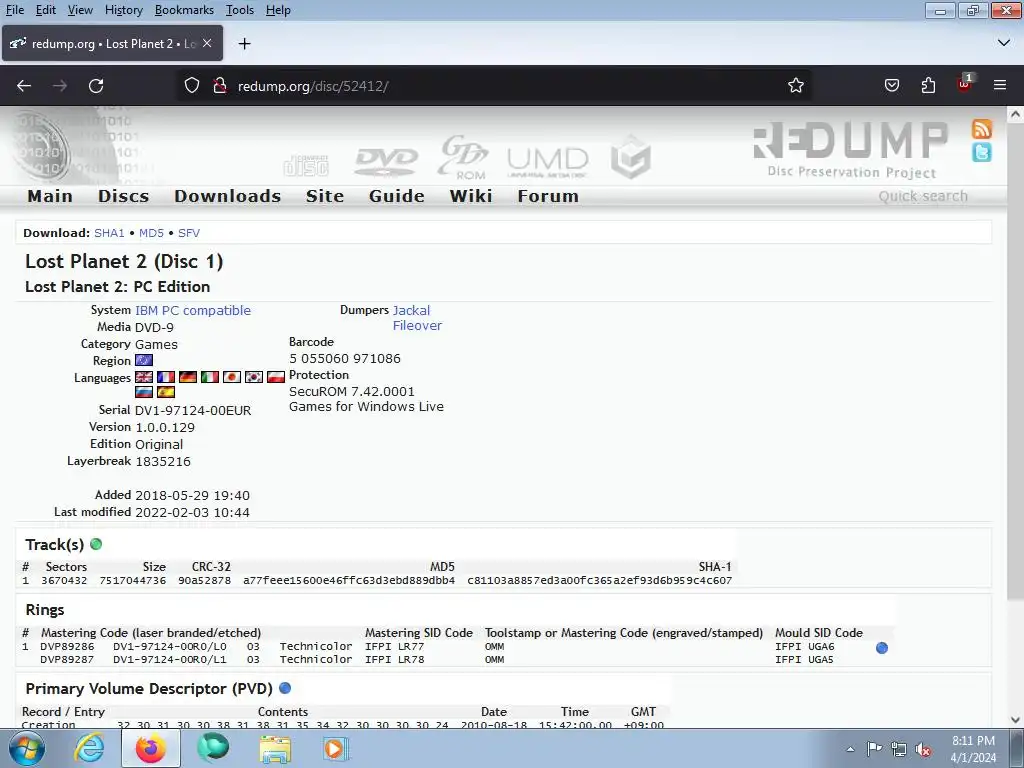
Task: Open the Redump Twitter icon
Action: click(x=982, y=152)
